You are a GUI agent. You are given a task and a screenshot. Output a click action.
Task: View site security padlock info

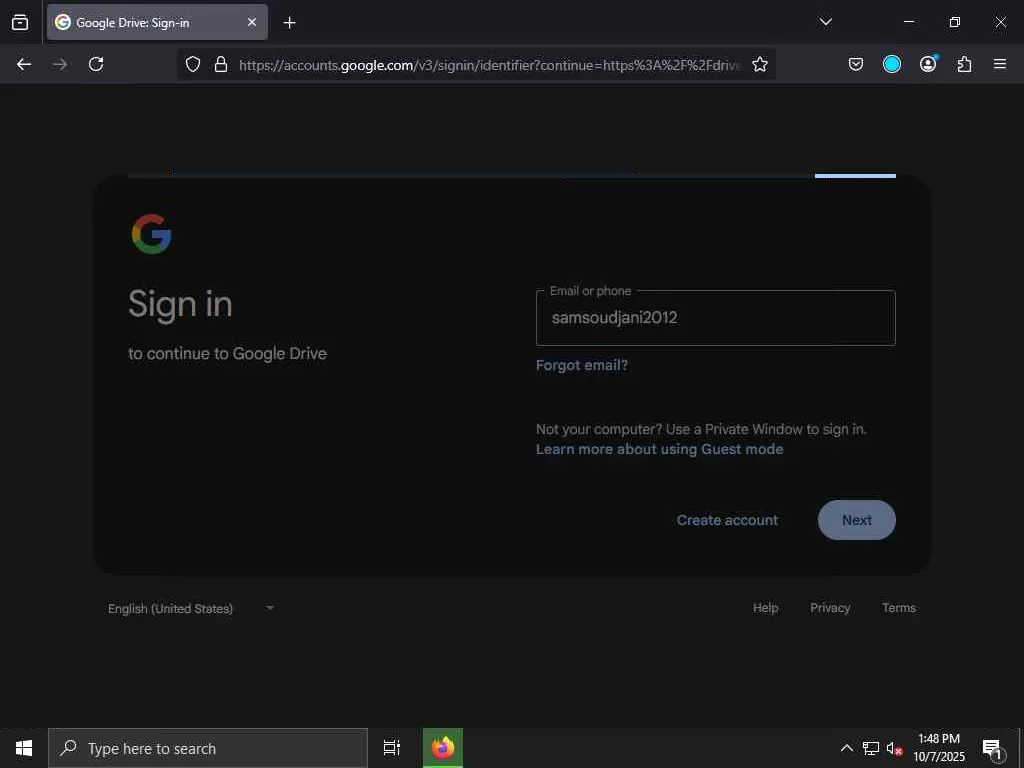point(221,64)
